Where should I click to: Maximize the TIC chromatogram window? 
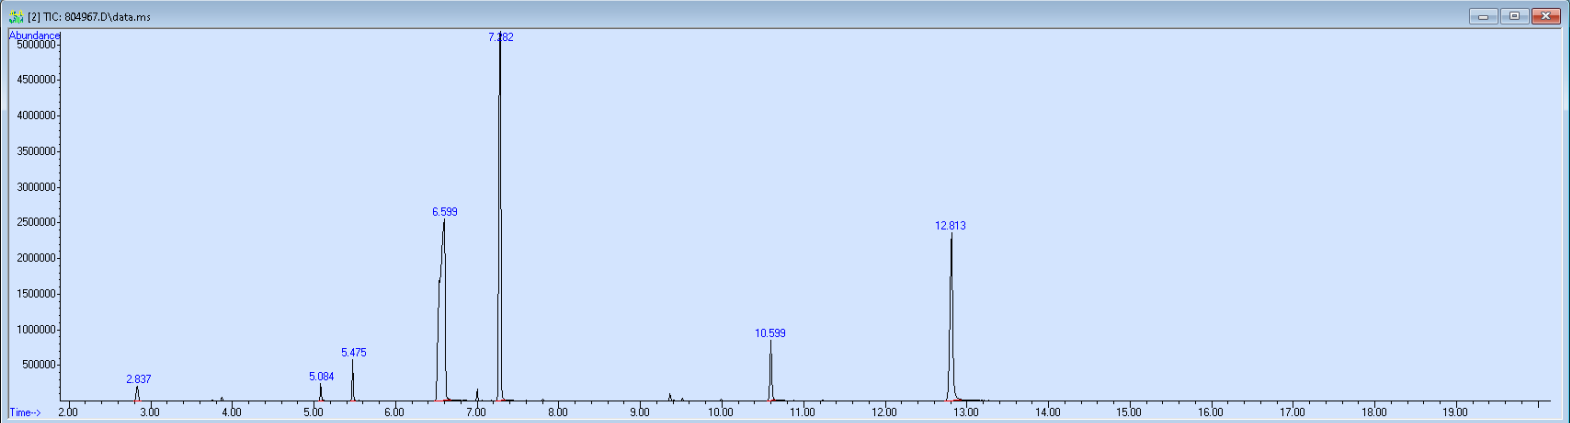click(1515, 16)
